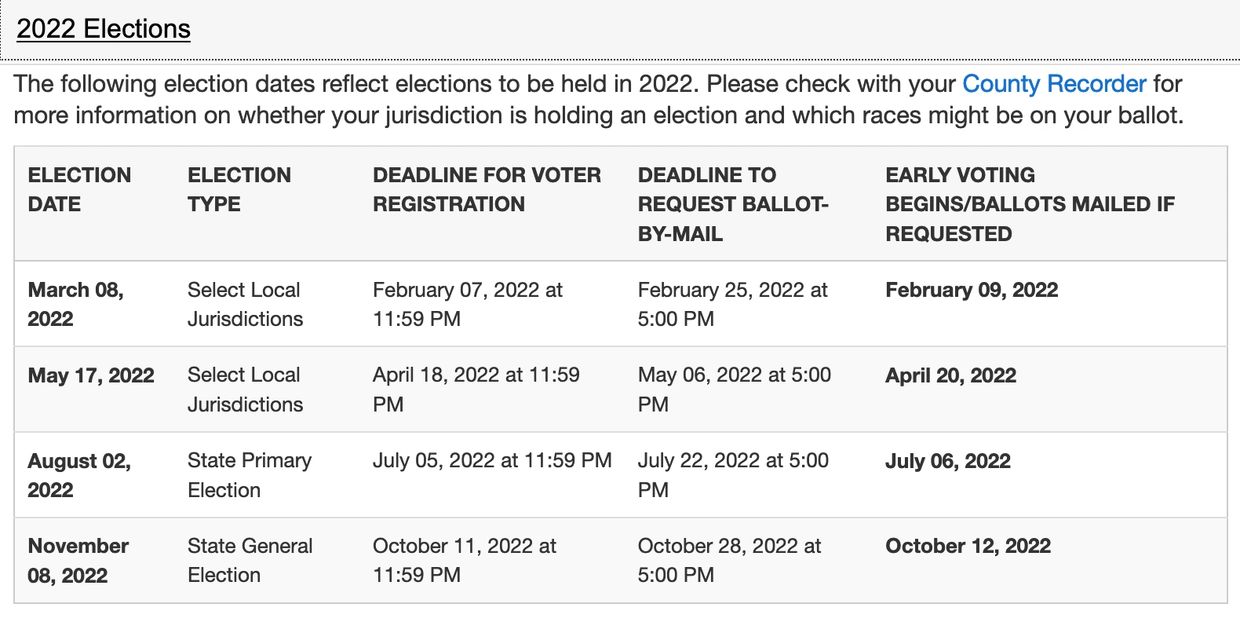Select the March 08, 2022 election date

pos(76,304)
